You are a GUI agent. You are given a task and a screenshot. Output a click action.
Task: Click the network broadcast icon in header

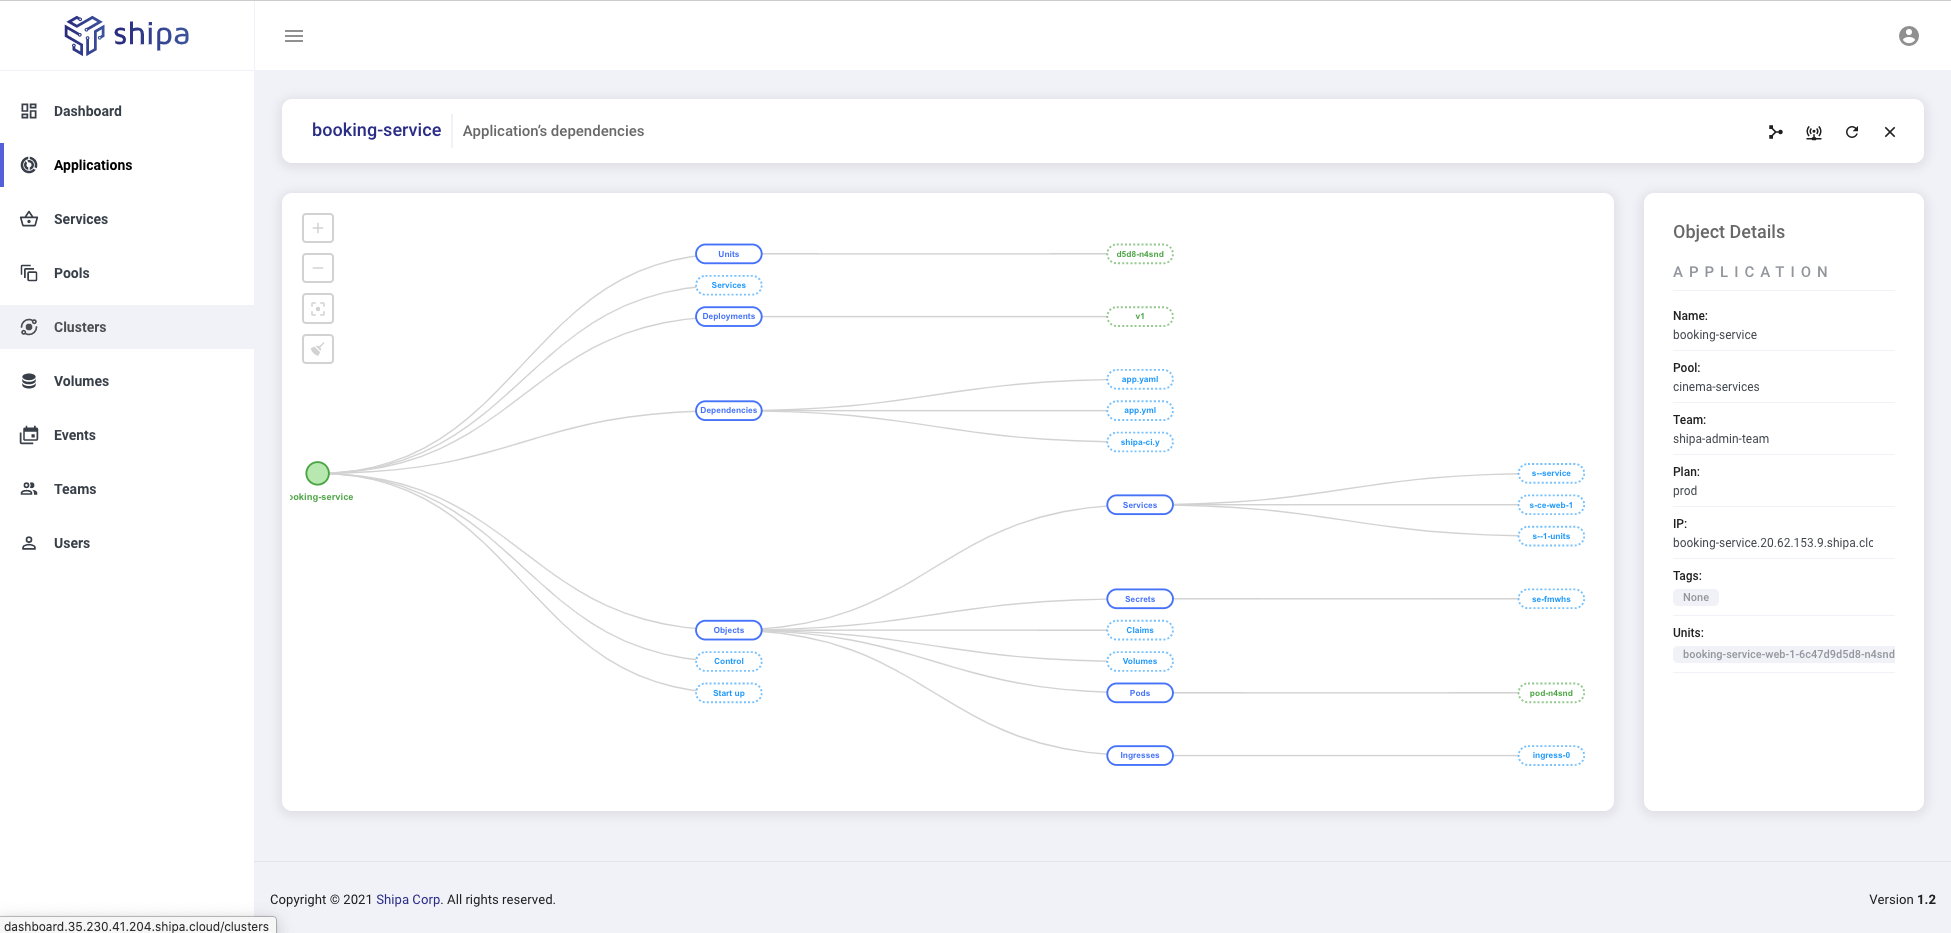click(x=1813, y=132)
